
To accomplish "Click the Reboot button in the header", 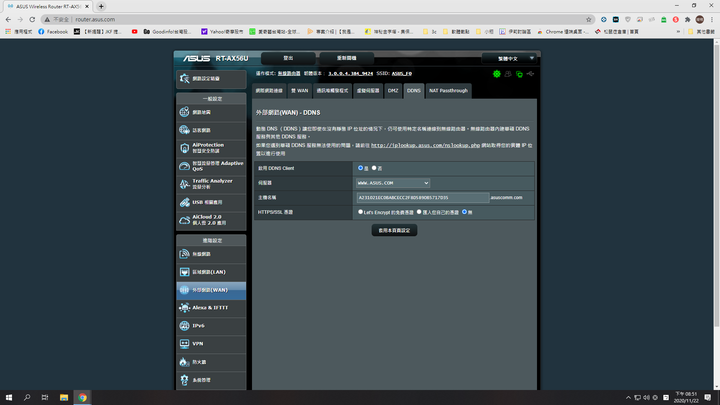I will 347,58.
